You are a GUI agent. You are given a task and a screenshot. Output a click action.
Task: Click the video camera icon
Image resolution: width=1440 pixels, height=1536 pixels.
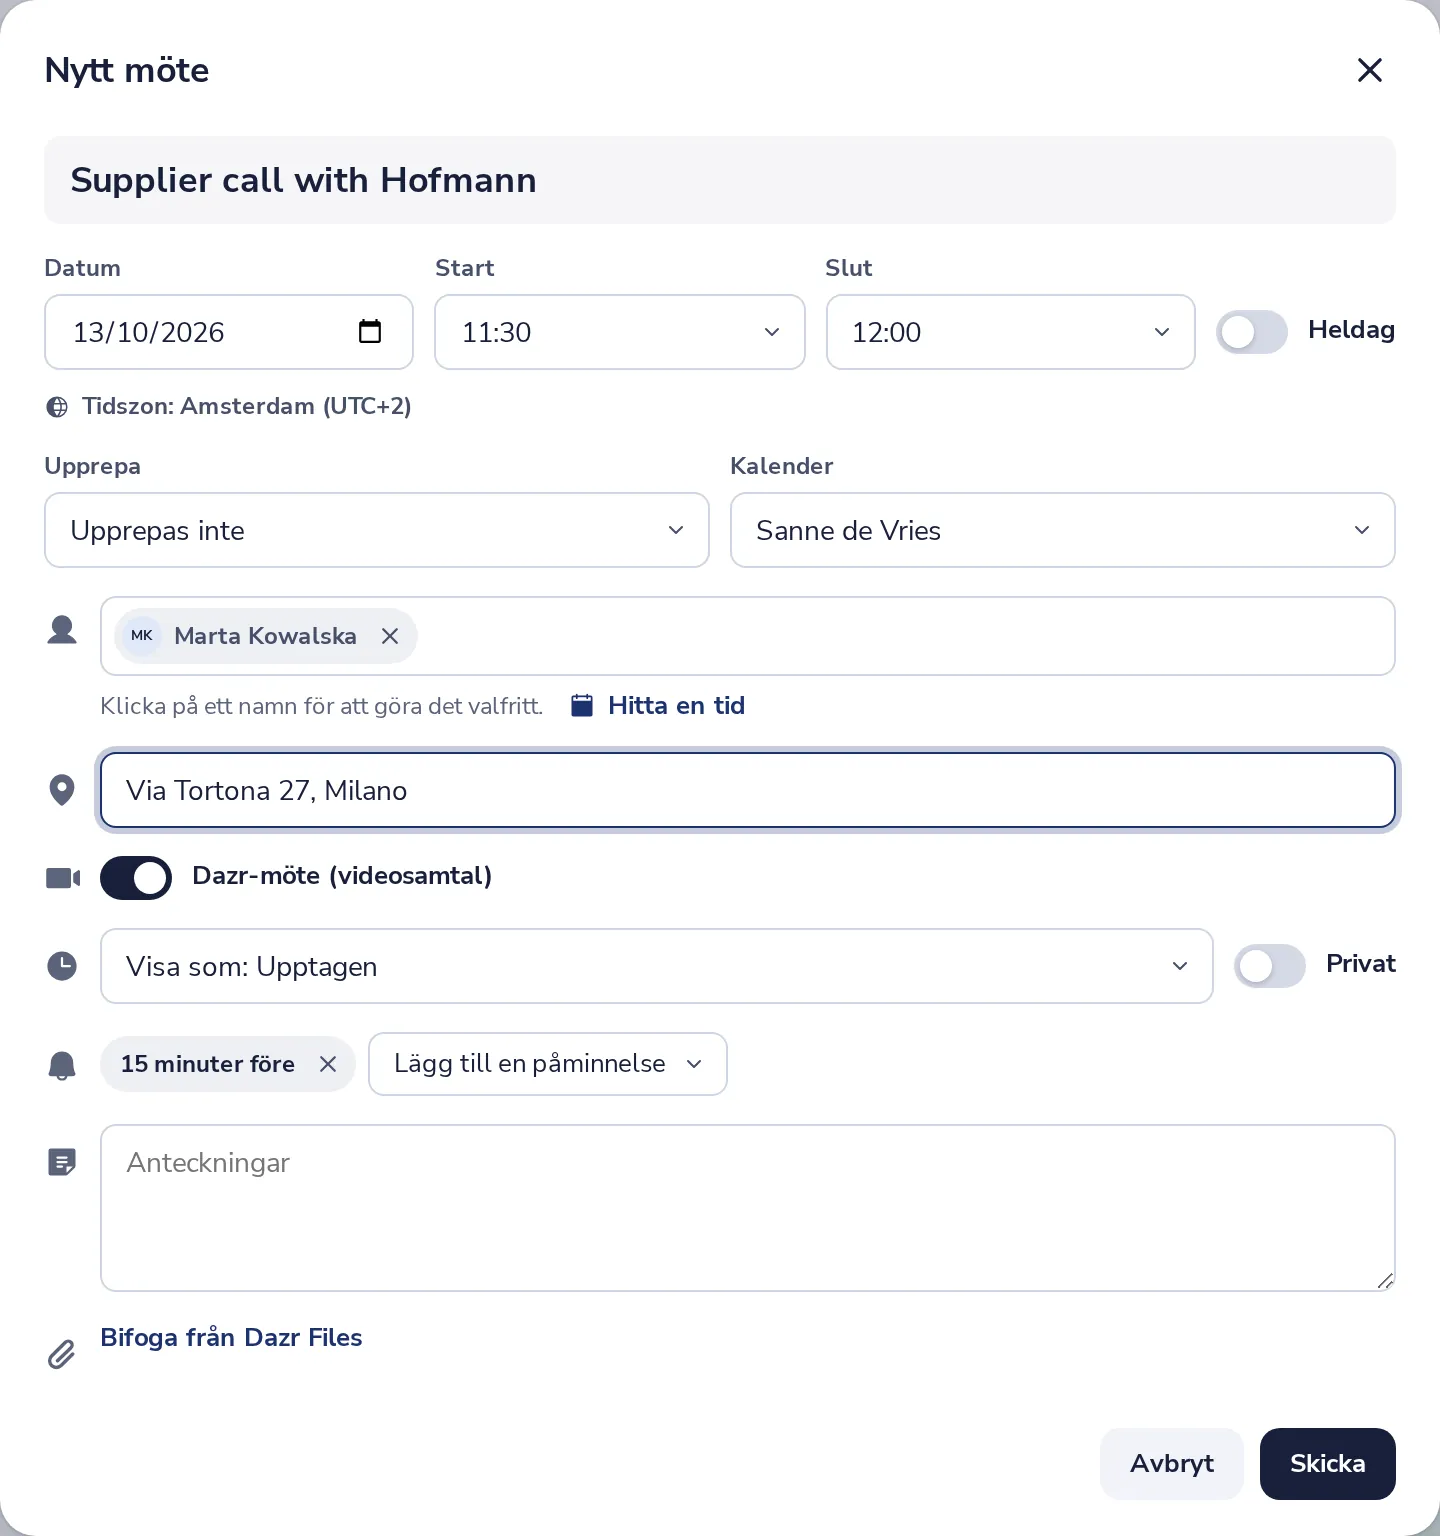tap(63, 878)
